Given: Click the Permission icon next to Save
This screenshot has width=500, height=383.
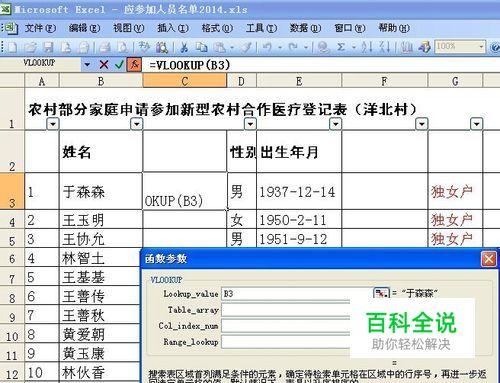Looking at the screenshot, I should coord(66,47).
